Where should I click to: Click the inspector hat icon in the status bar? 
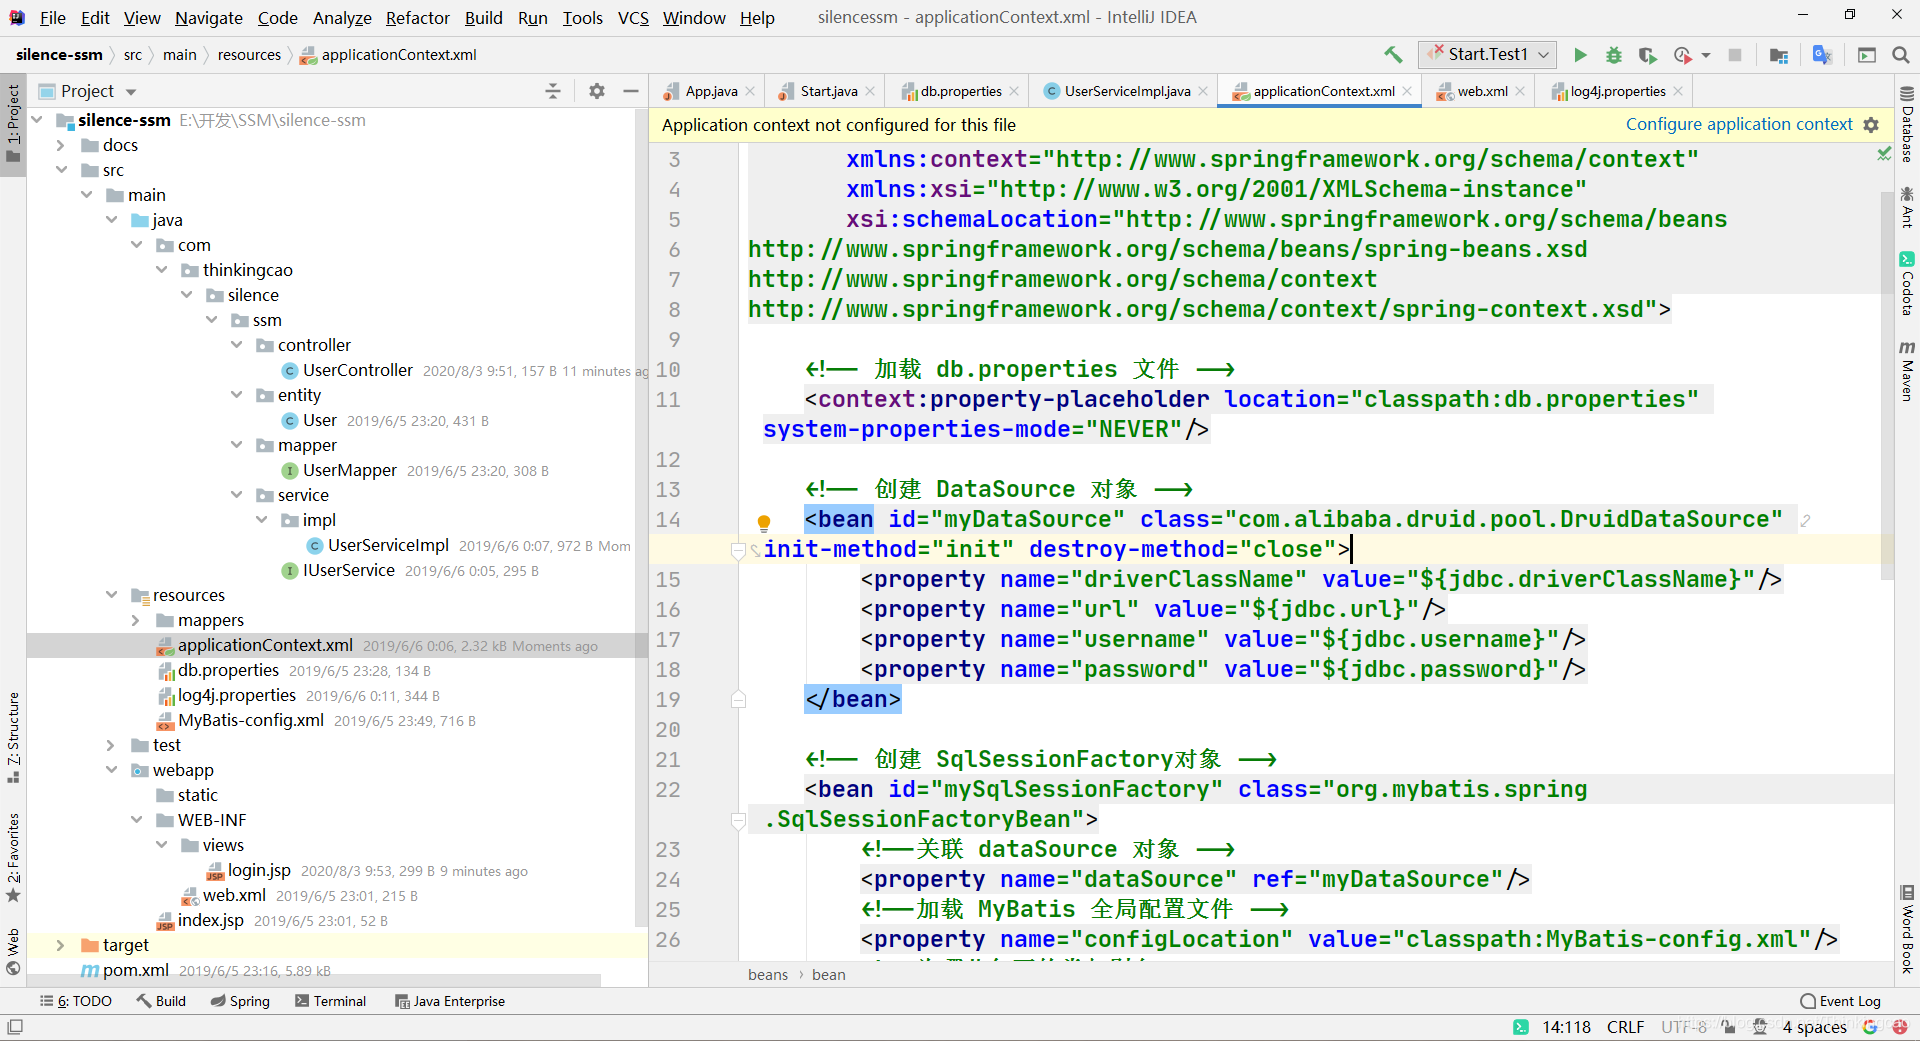point(1760,1027)
